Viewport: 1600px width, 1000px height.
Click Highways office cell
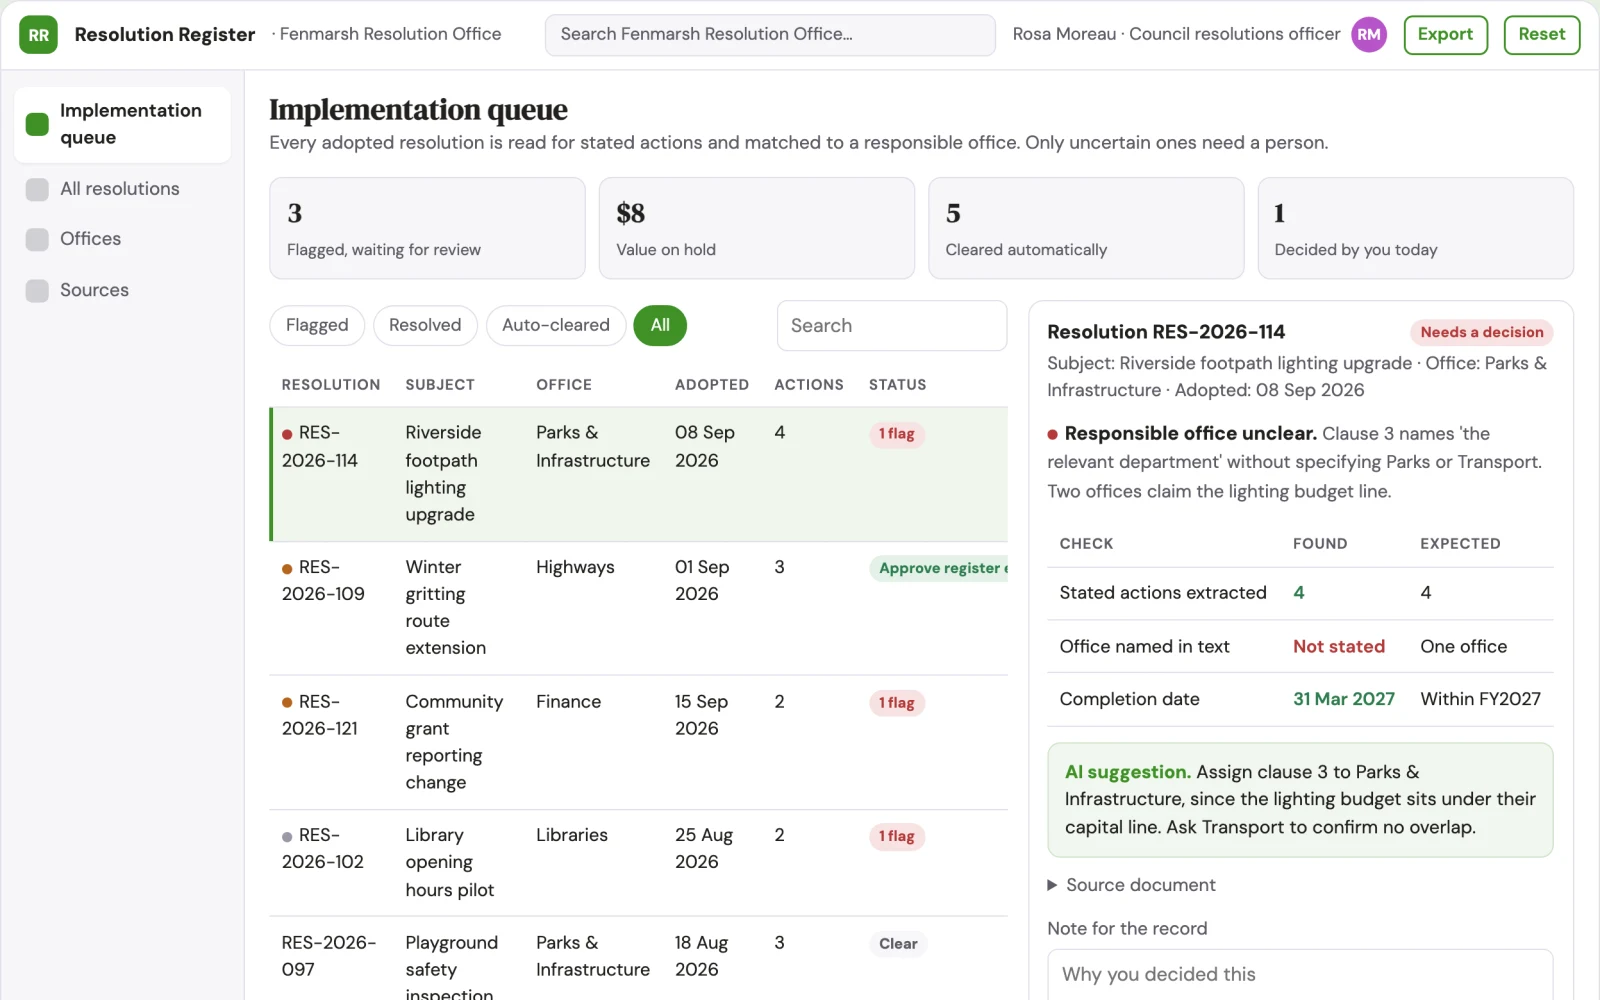pos(575,567)
